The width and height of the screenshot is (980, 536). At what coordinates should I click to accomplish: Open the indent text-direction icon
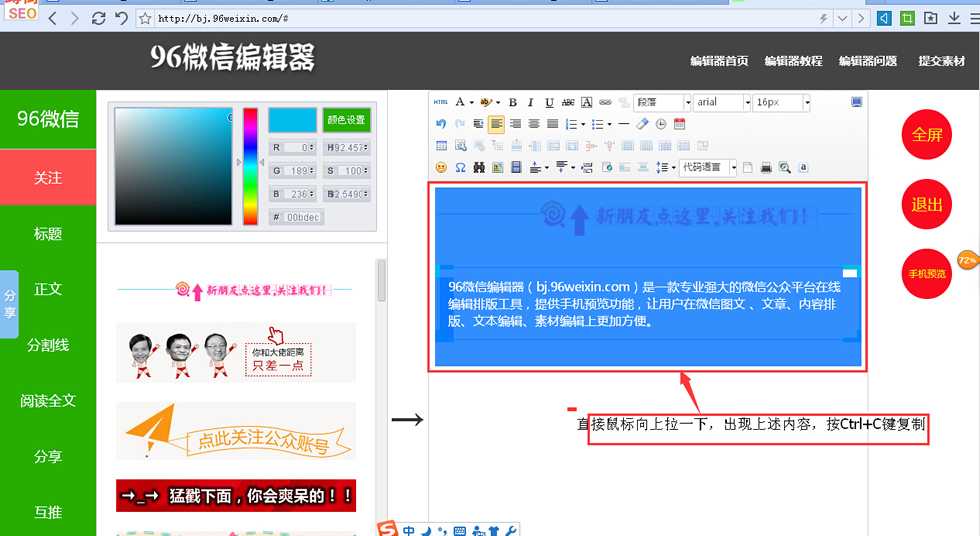(x=478, y=124)
